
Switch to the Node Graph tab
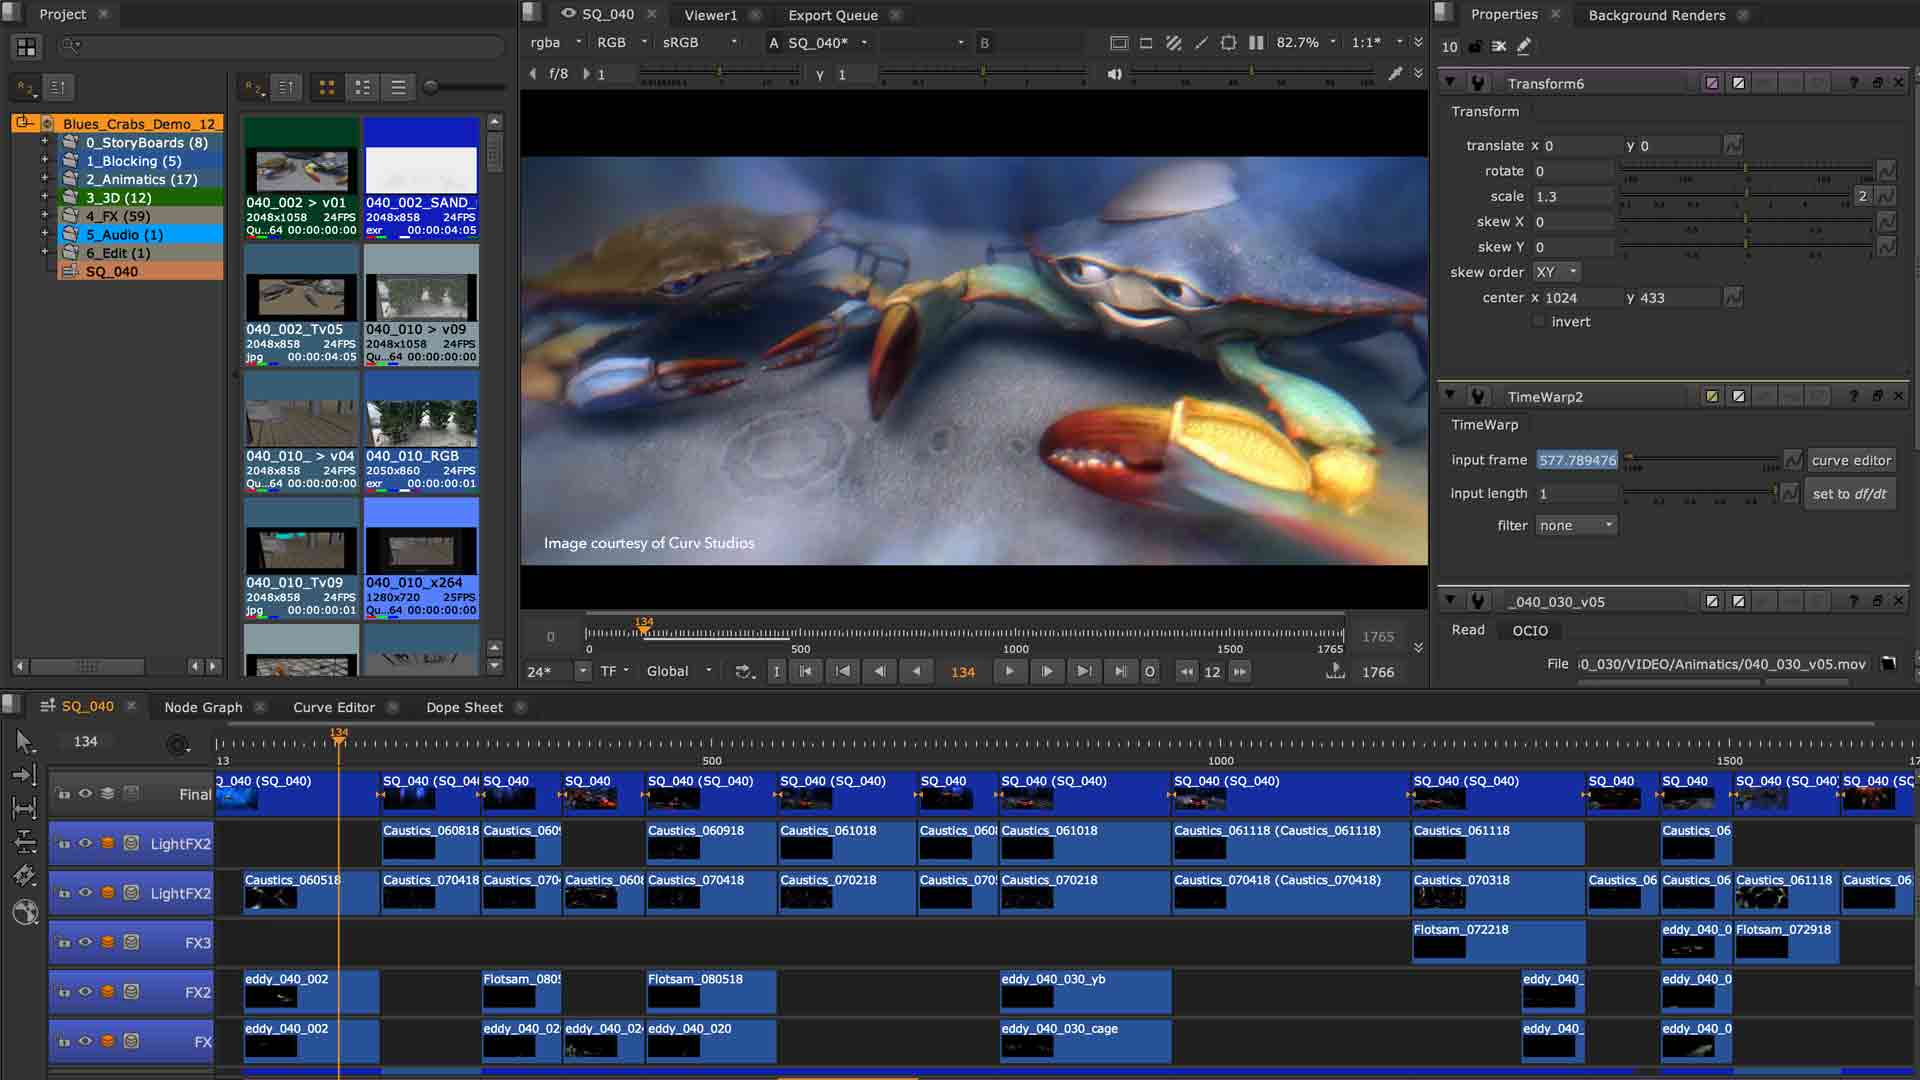click(x=203, y=707)
